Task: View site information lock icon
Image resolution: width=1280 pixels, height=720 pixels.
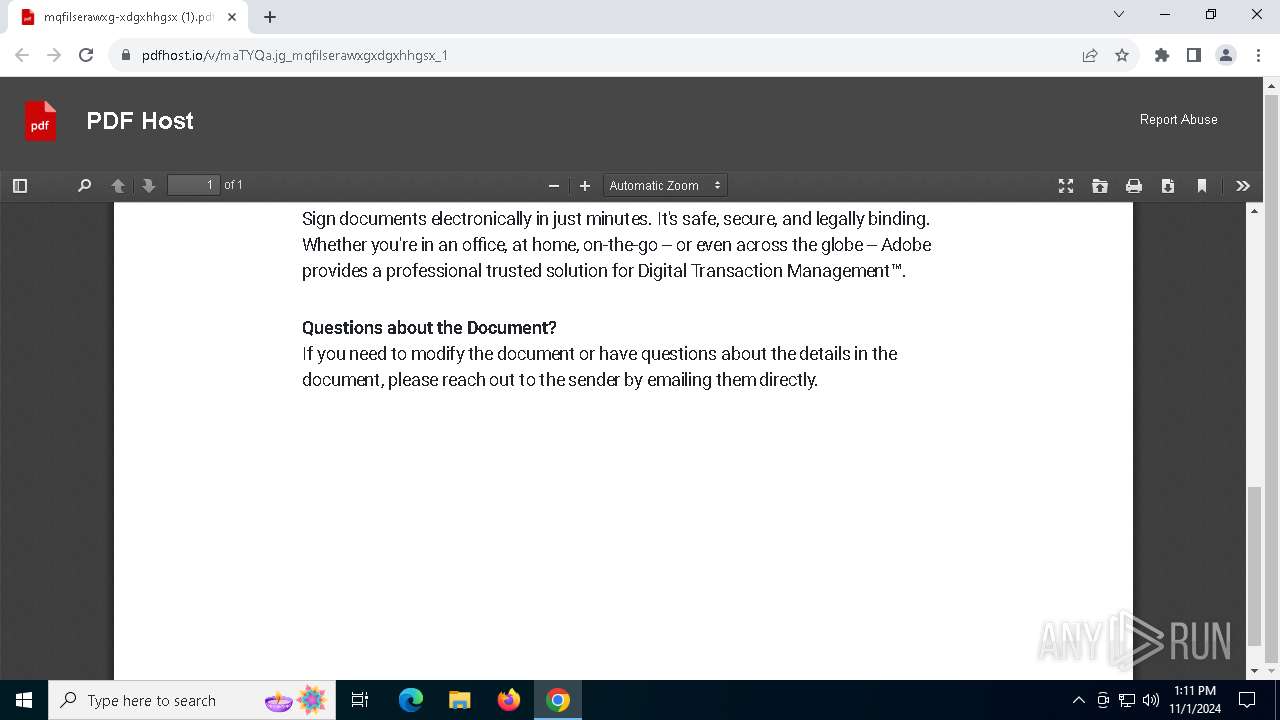Action: [126, 55]
